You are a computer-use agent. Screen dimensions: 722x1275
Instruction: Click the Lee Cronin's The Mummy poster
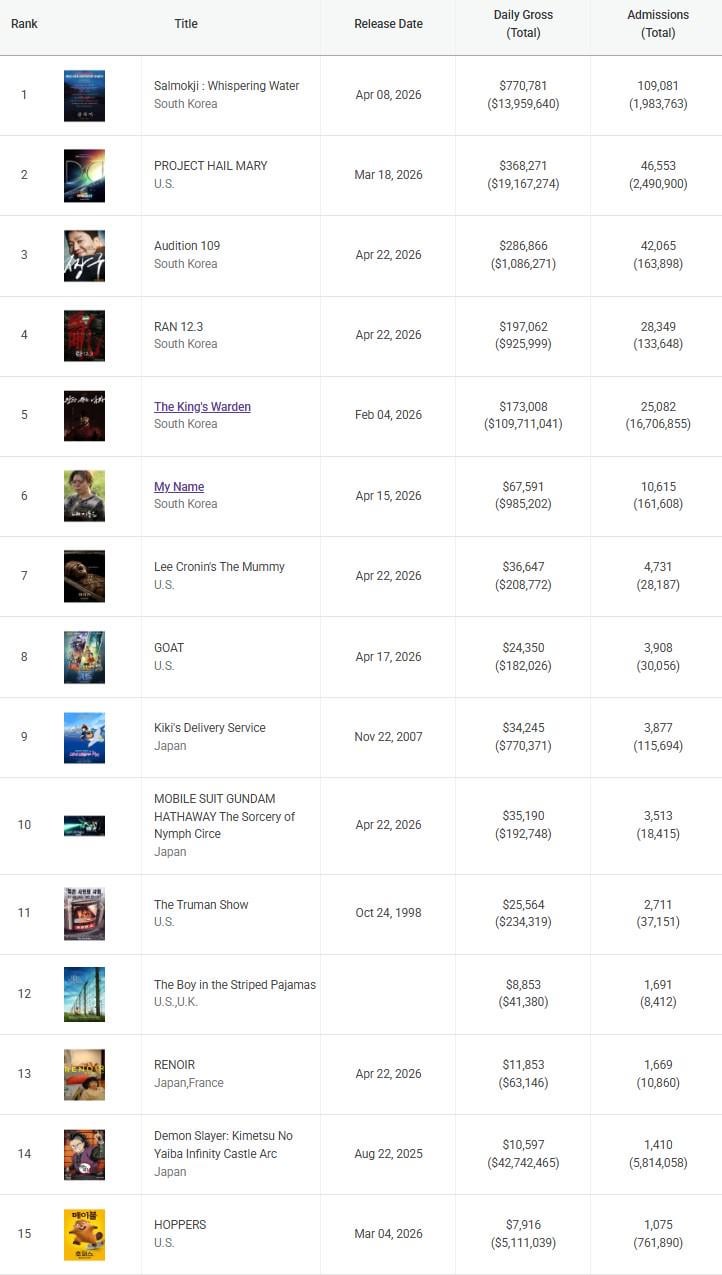click(84, 576)
